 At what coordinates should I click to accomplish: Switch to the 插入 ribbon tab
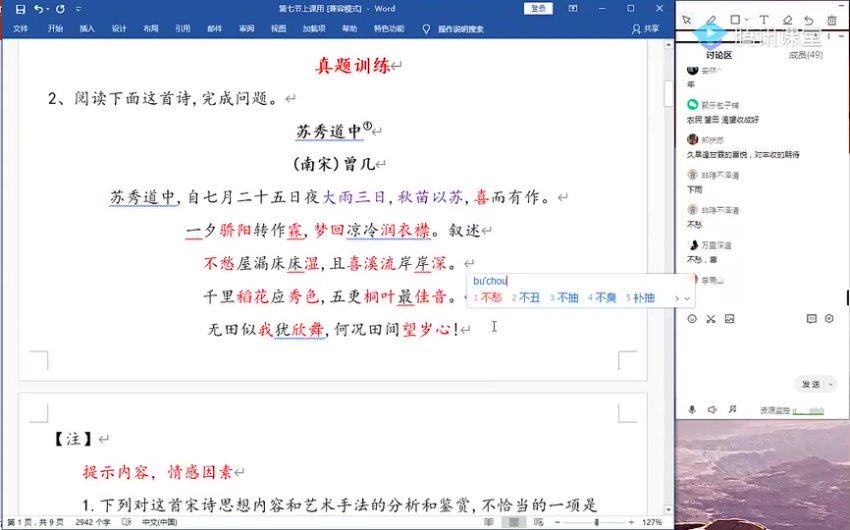pyautogui.click(x=87, y=29)
